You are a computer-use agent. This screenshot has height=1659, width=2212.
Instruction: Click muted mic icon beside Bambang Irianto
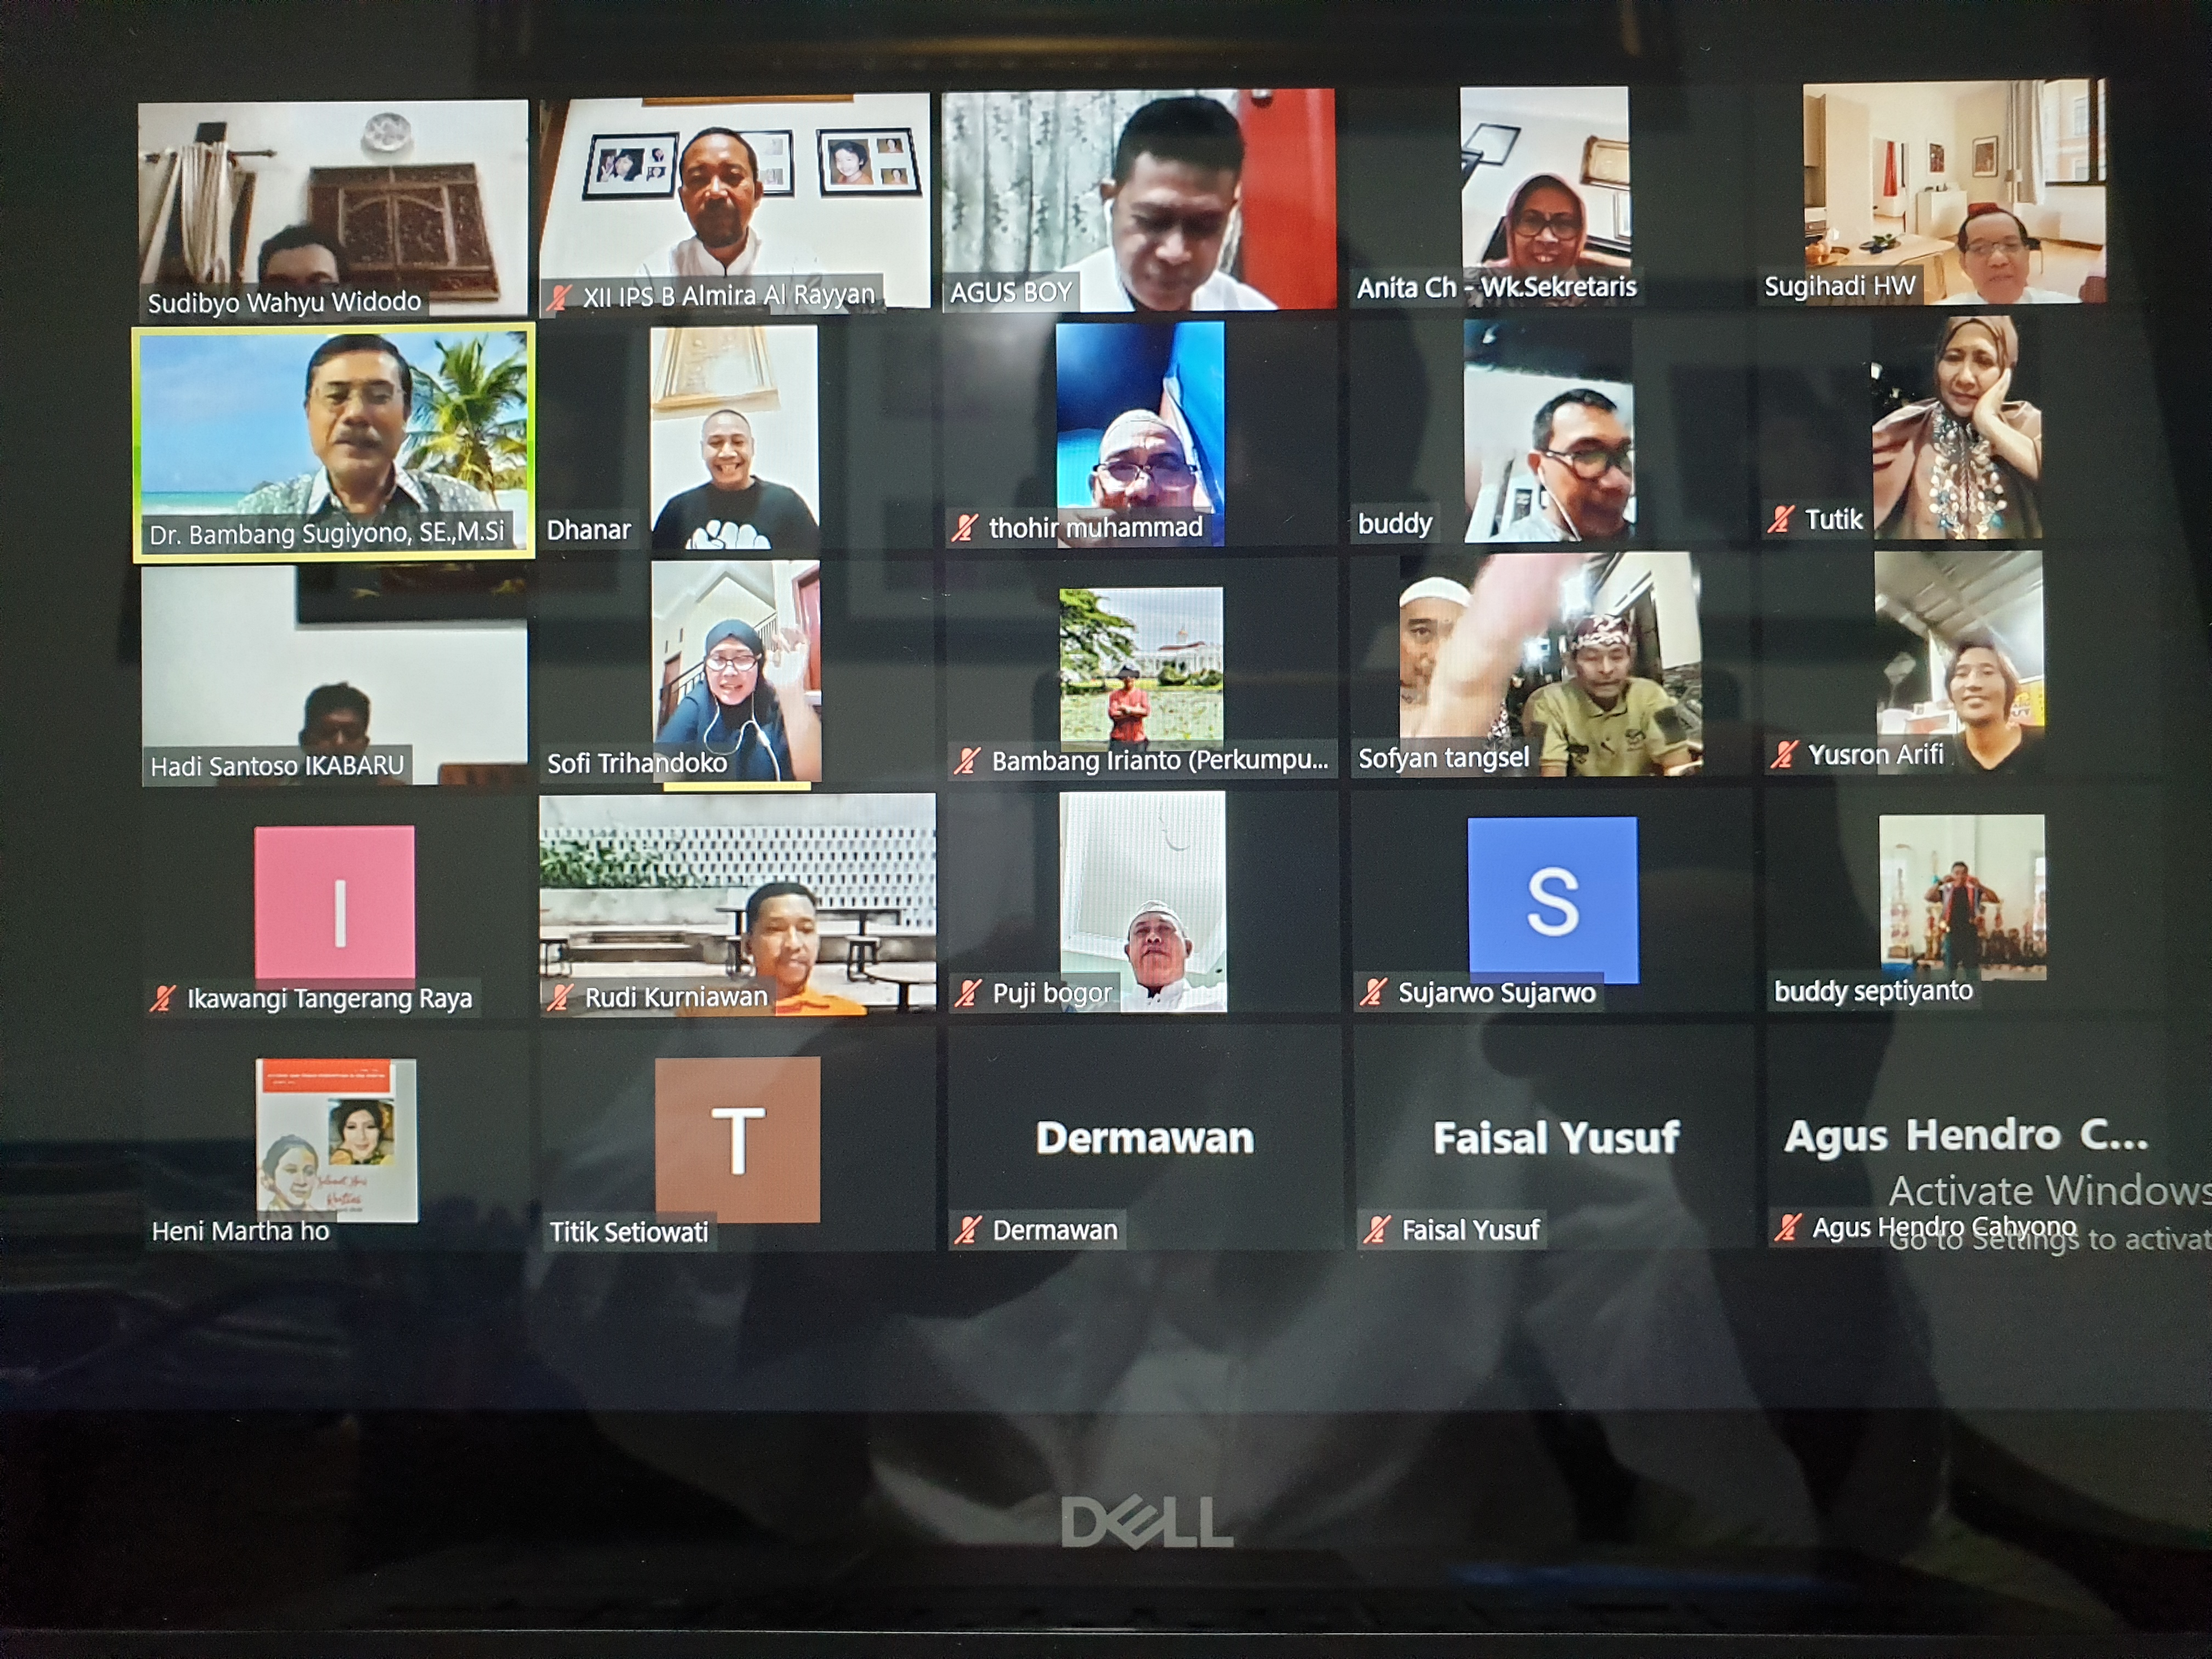click(x=966, y=761)
